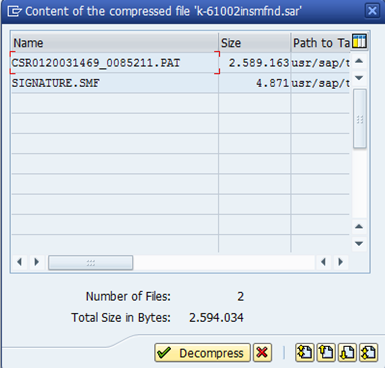Image resolution: width=385 pixels, height=368 pixels.
Task: Select the CSR0120031469_0085211.PAT file row
Action: [x=181, y=63]
